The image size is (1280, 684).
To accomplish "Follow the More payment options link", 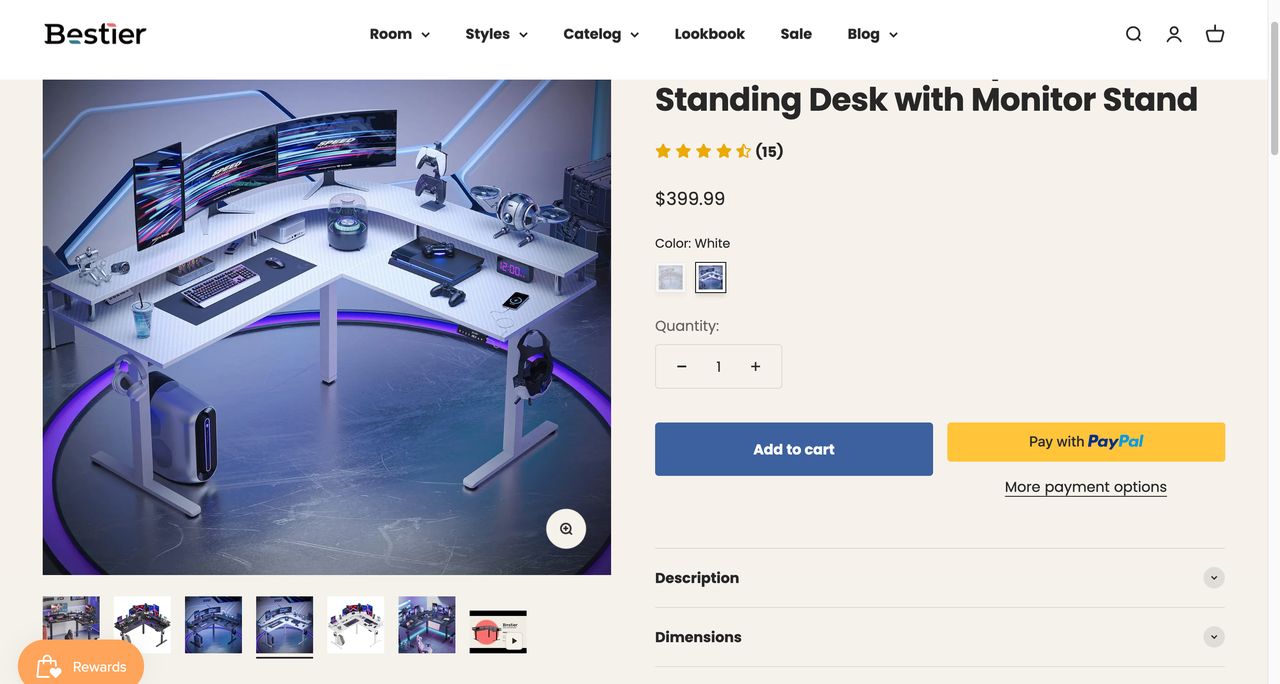I will pyautogui.click(x=1085, y=487).
